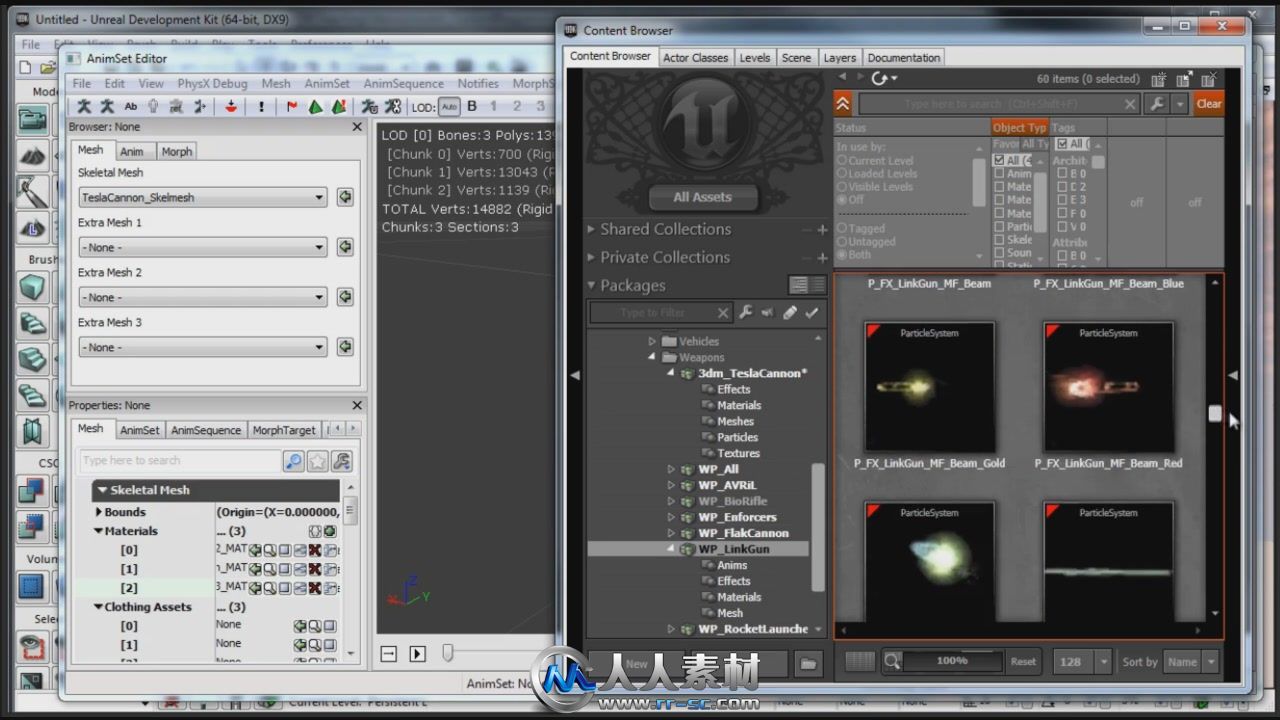The height and width of the screenshot is (720, 1280).
Task: Toggle the 'All' checkbox under Object Type
Action: click(999, 160)
